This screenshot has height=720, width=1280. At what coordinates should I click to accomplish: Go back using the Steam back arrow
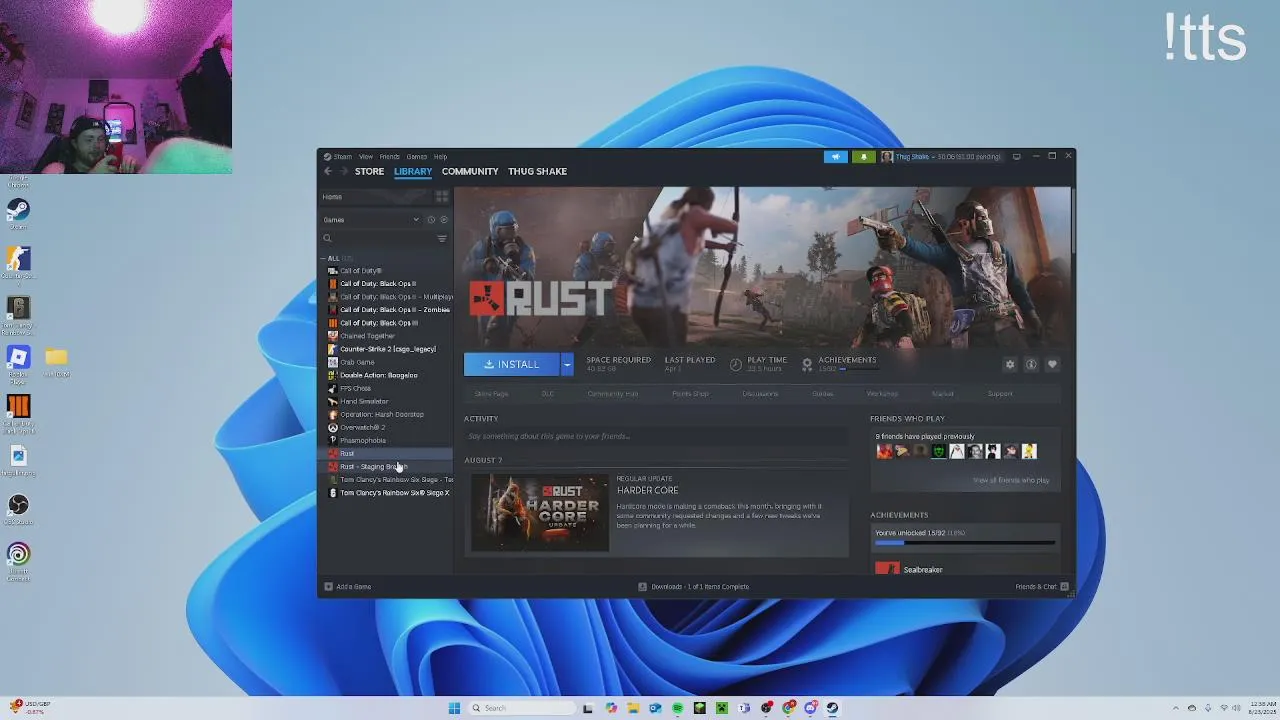tap(327, 171)
